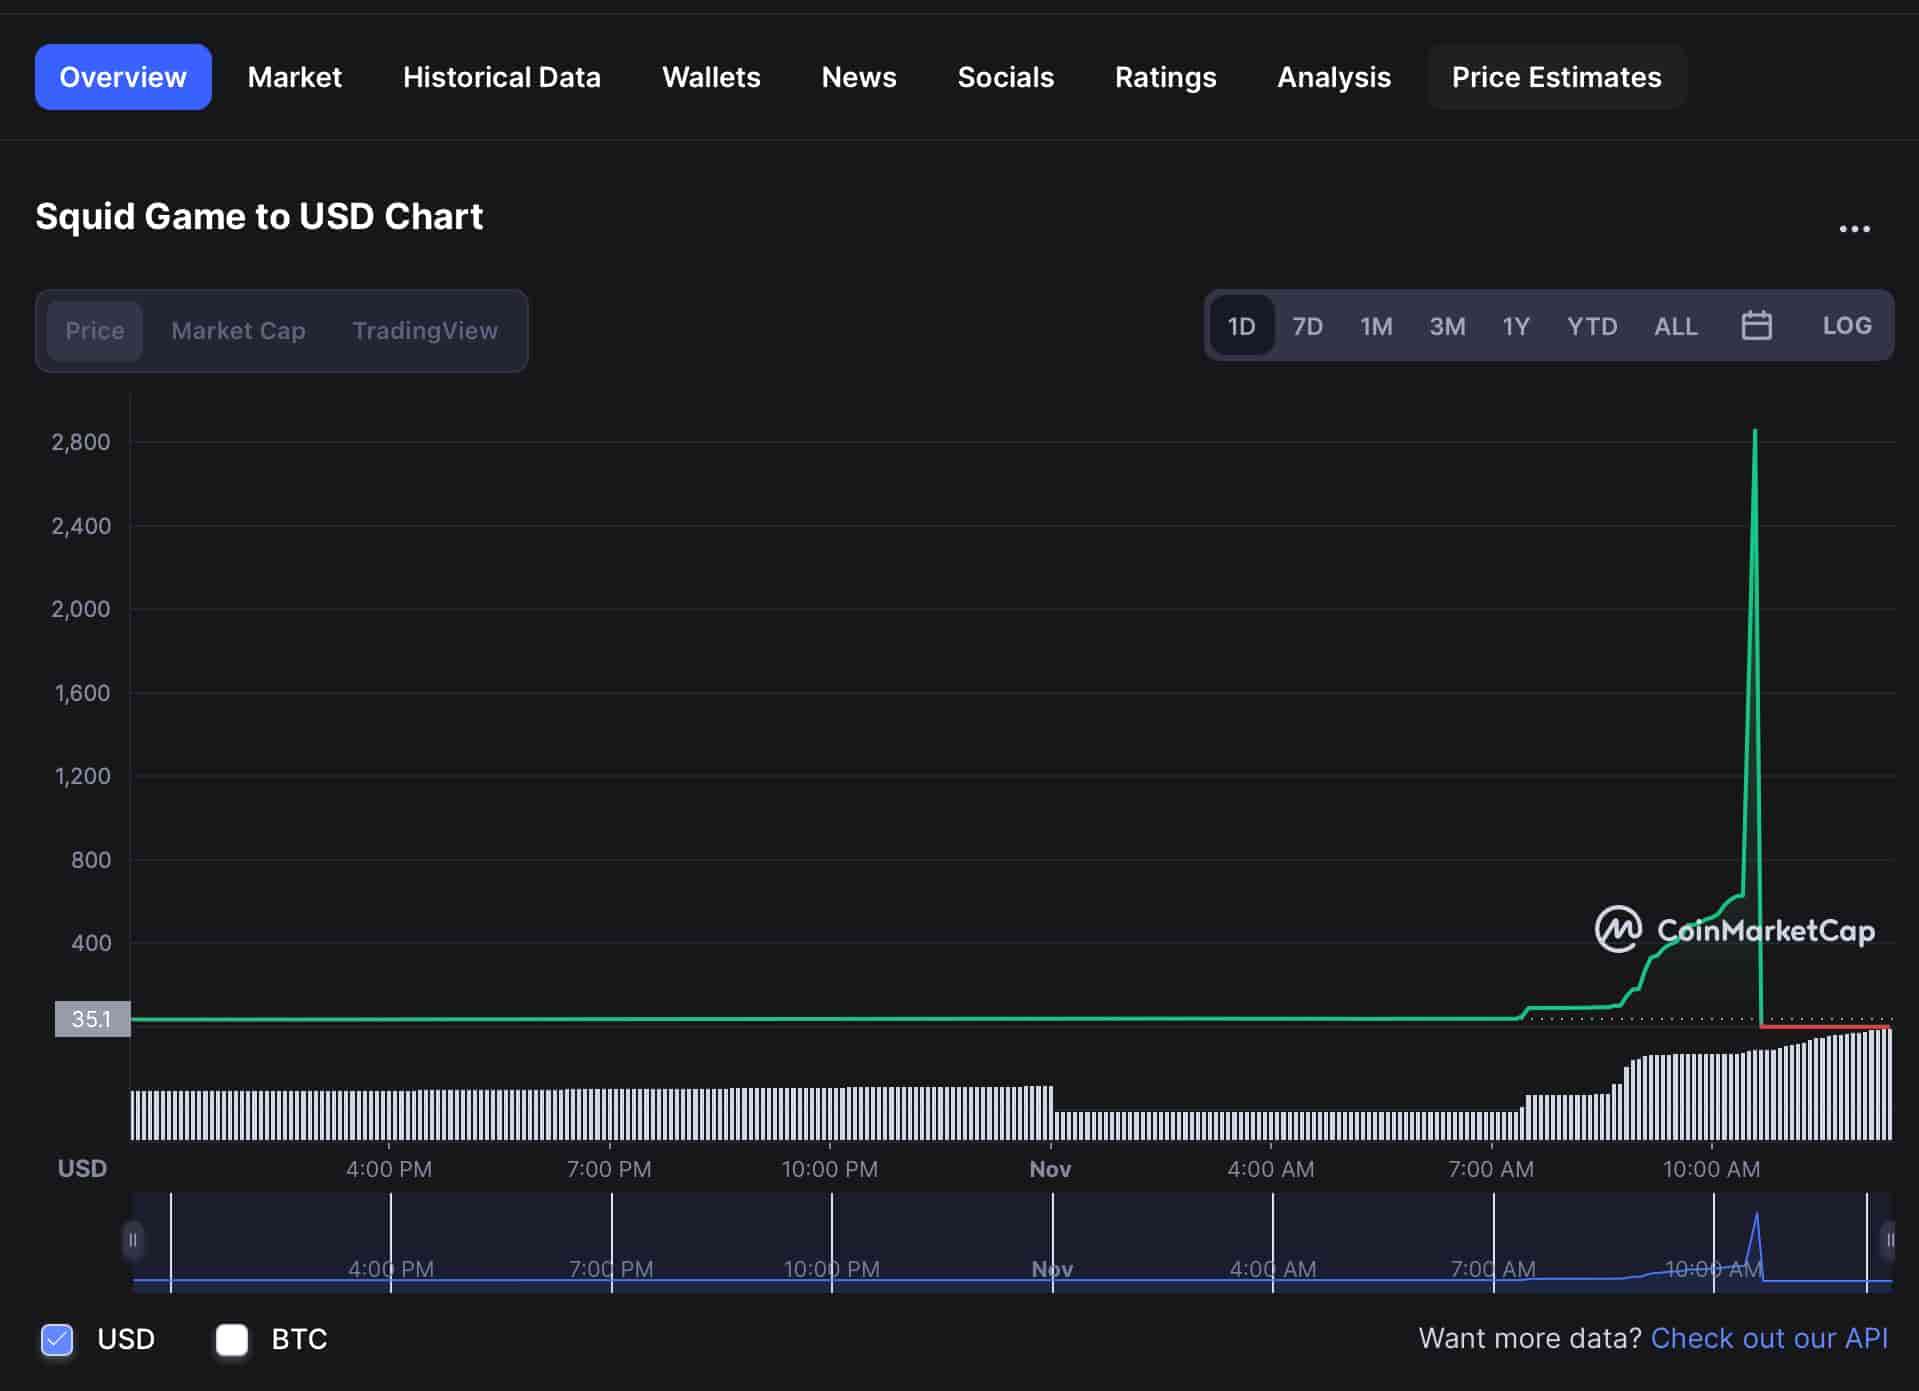
Task: Select the YTD time range
Action: click(1592, 325)
